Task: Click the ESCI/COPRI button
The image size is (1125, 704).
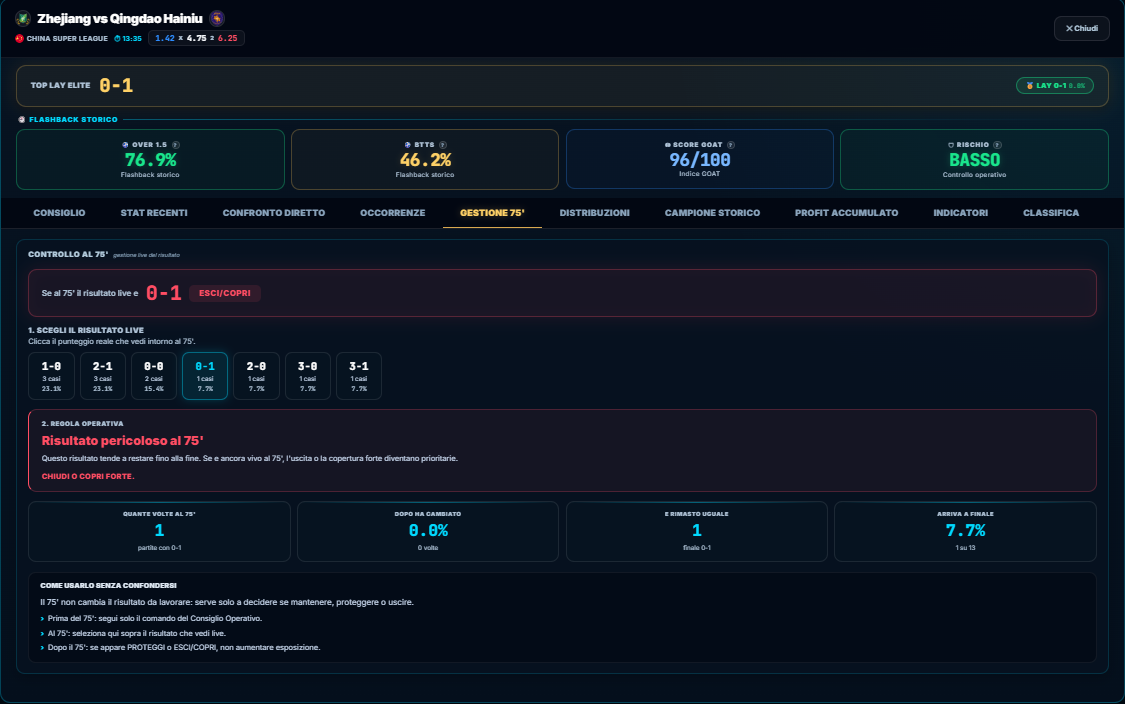Action: click(x=225, y=293)
